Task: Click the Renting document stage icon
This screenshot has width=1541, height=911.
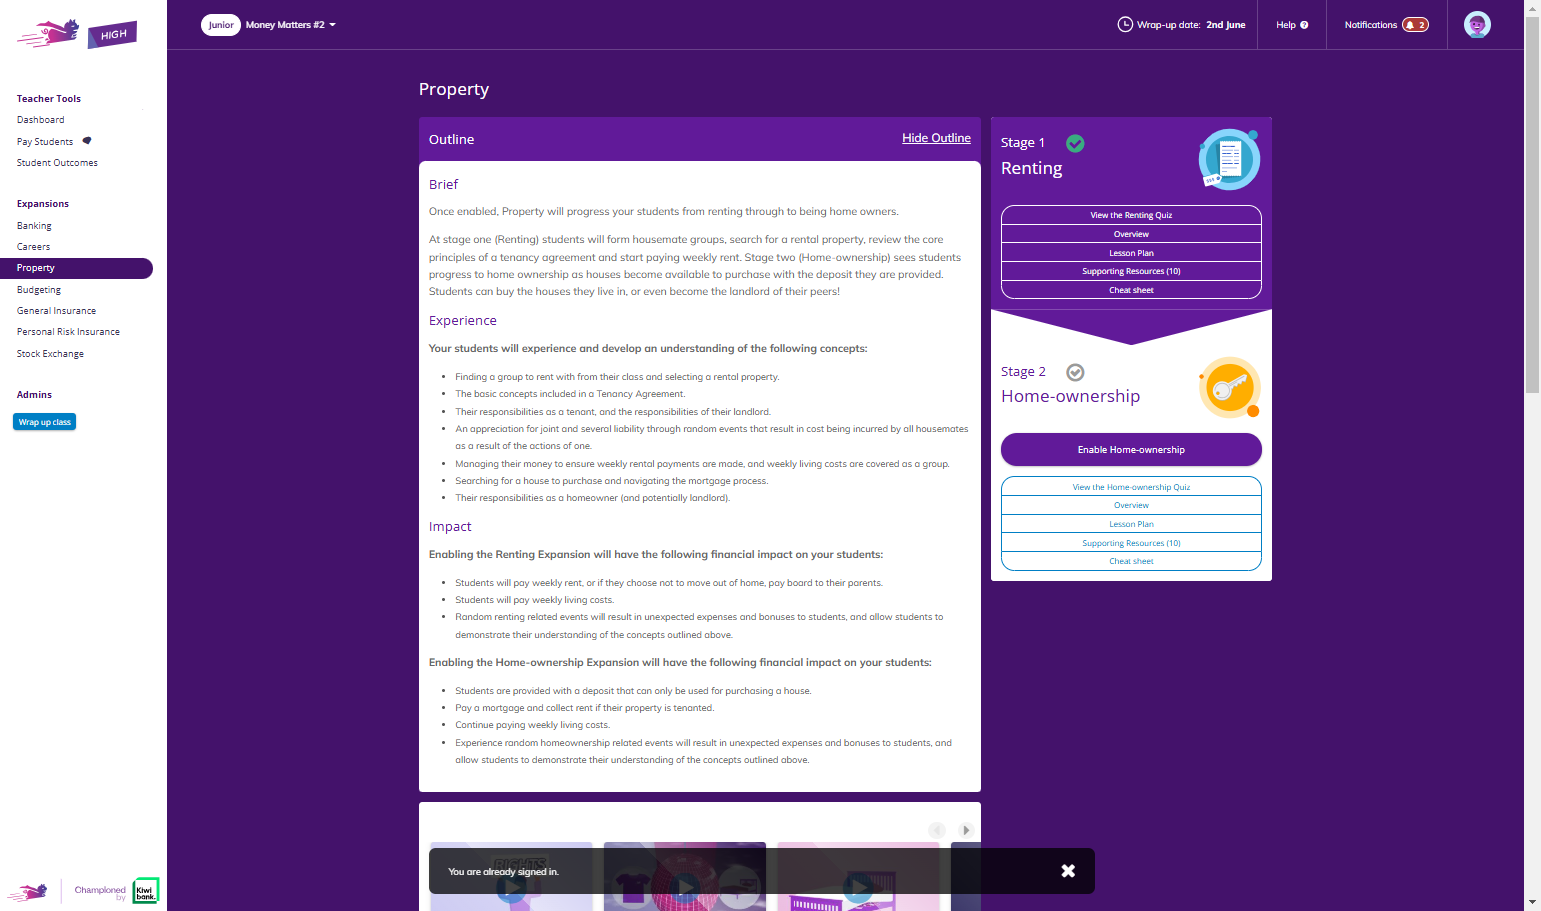Action: tap(1229, 159)
